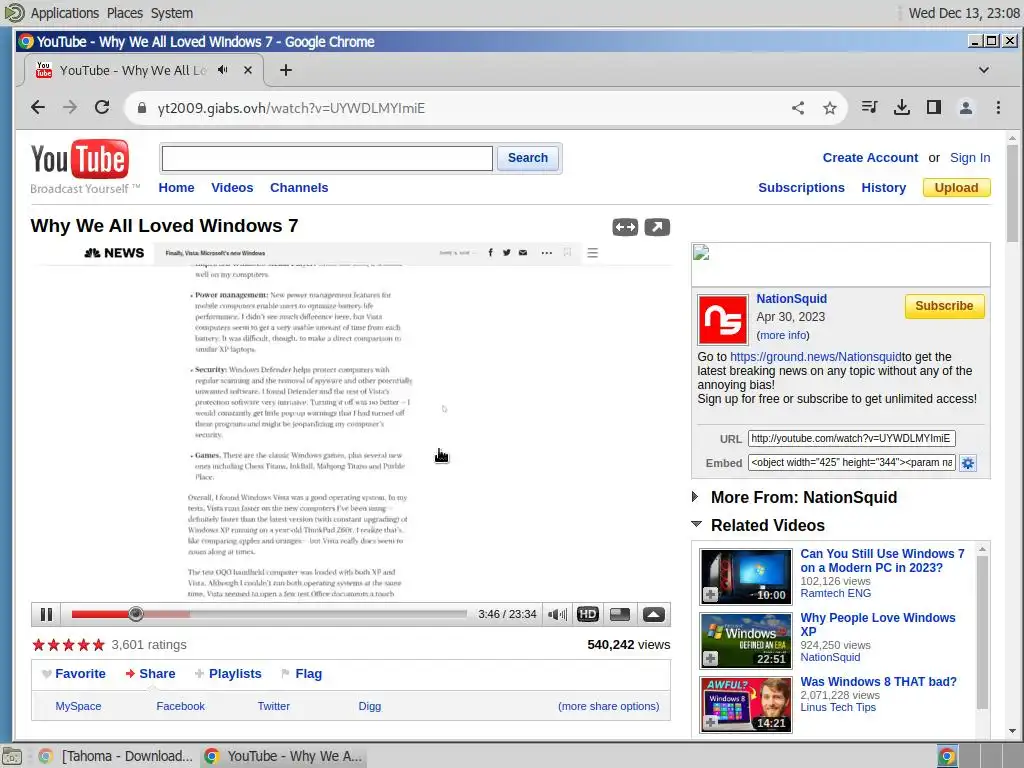Open a new browser tab

click(285, 70)
